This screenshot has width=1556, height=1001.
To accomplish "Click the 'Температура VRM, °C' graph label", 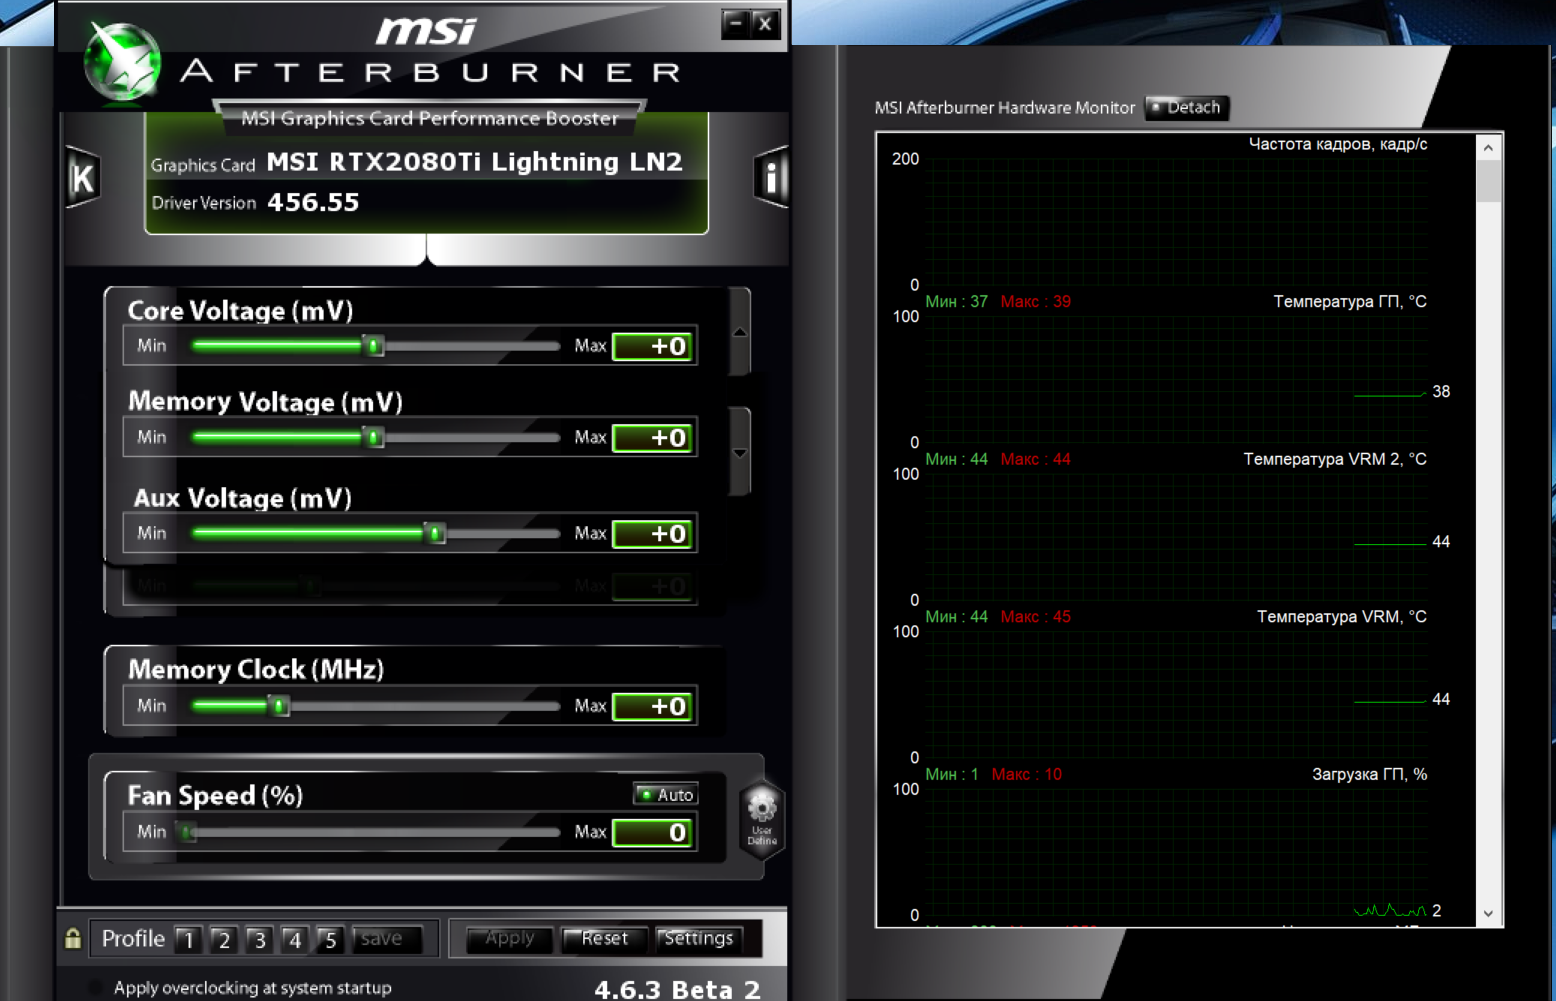I will coord(1342,616).
